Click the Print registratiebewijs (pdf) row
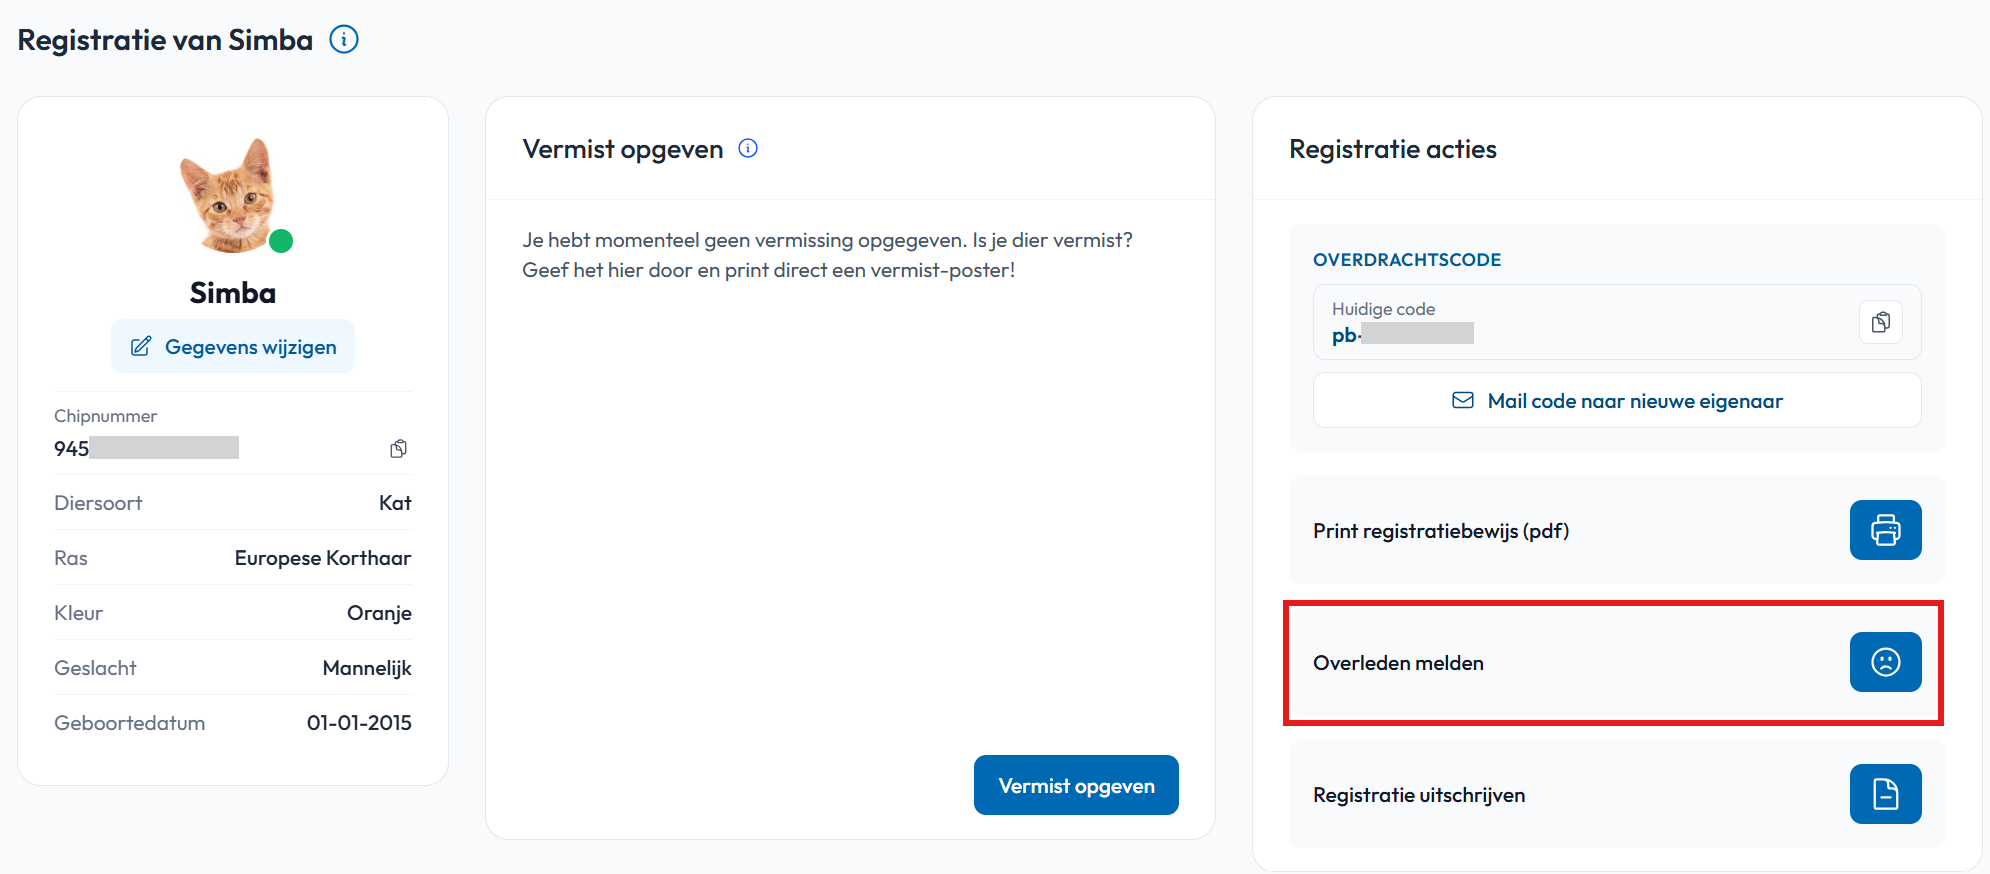 (x=1617, y=530)
